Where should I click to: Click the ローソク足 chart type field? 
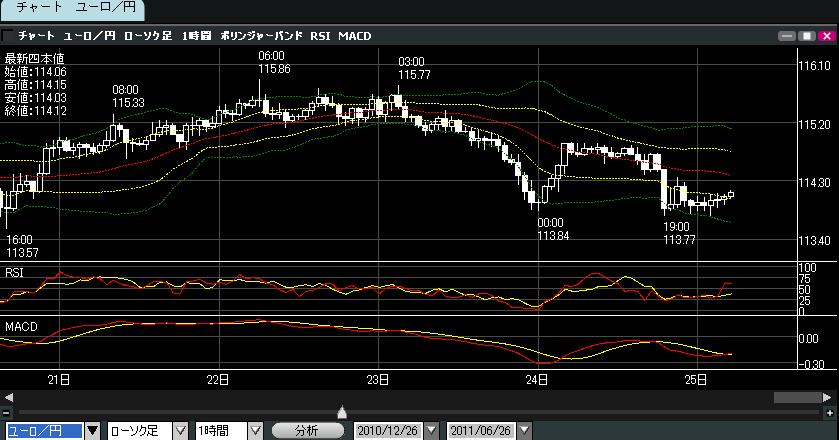tap(140, 430)
